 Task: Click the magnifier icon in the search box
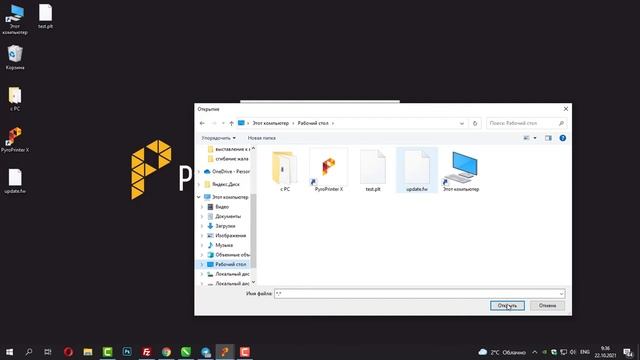(561, 123)
